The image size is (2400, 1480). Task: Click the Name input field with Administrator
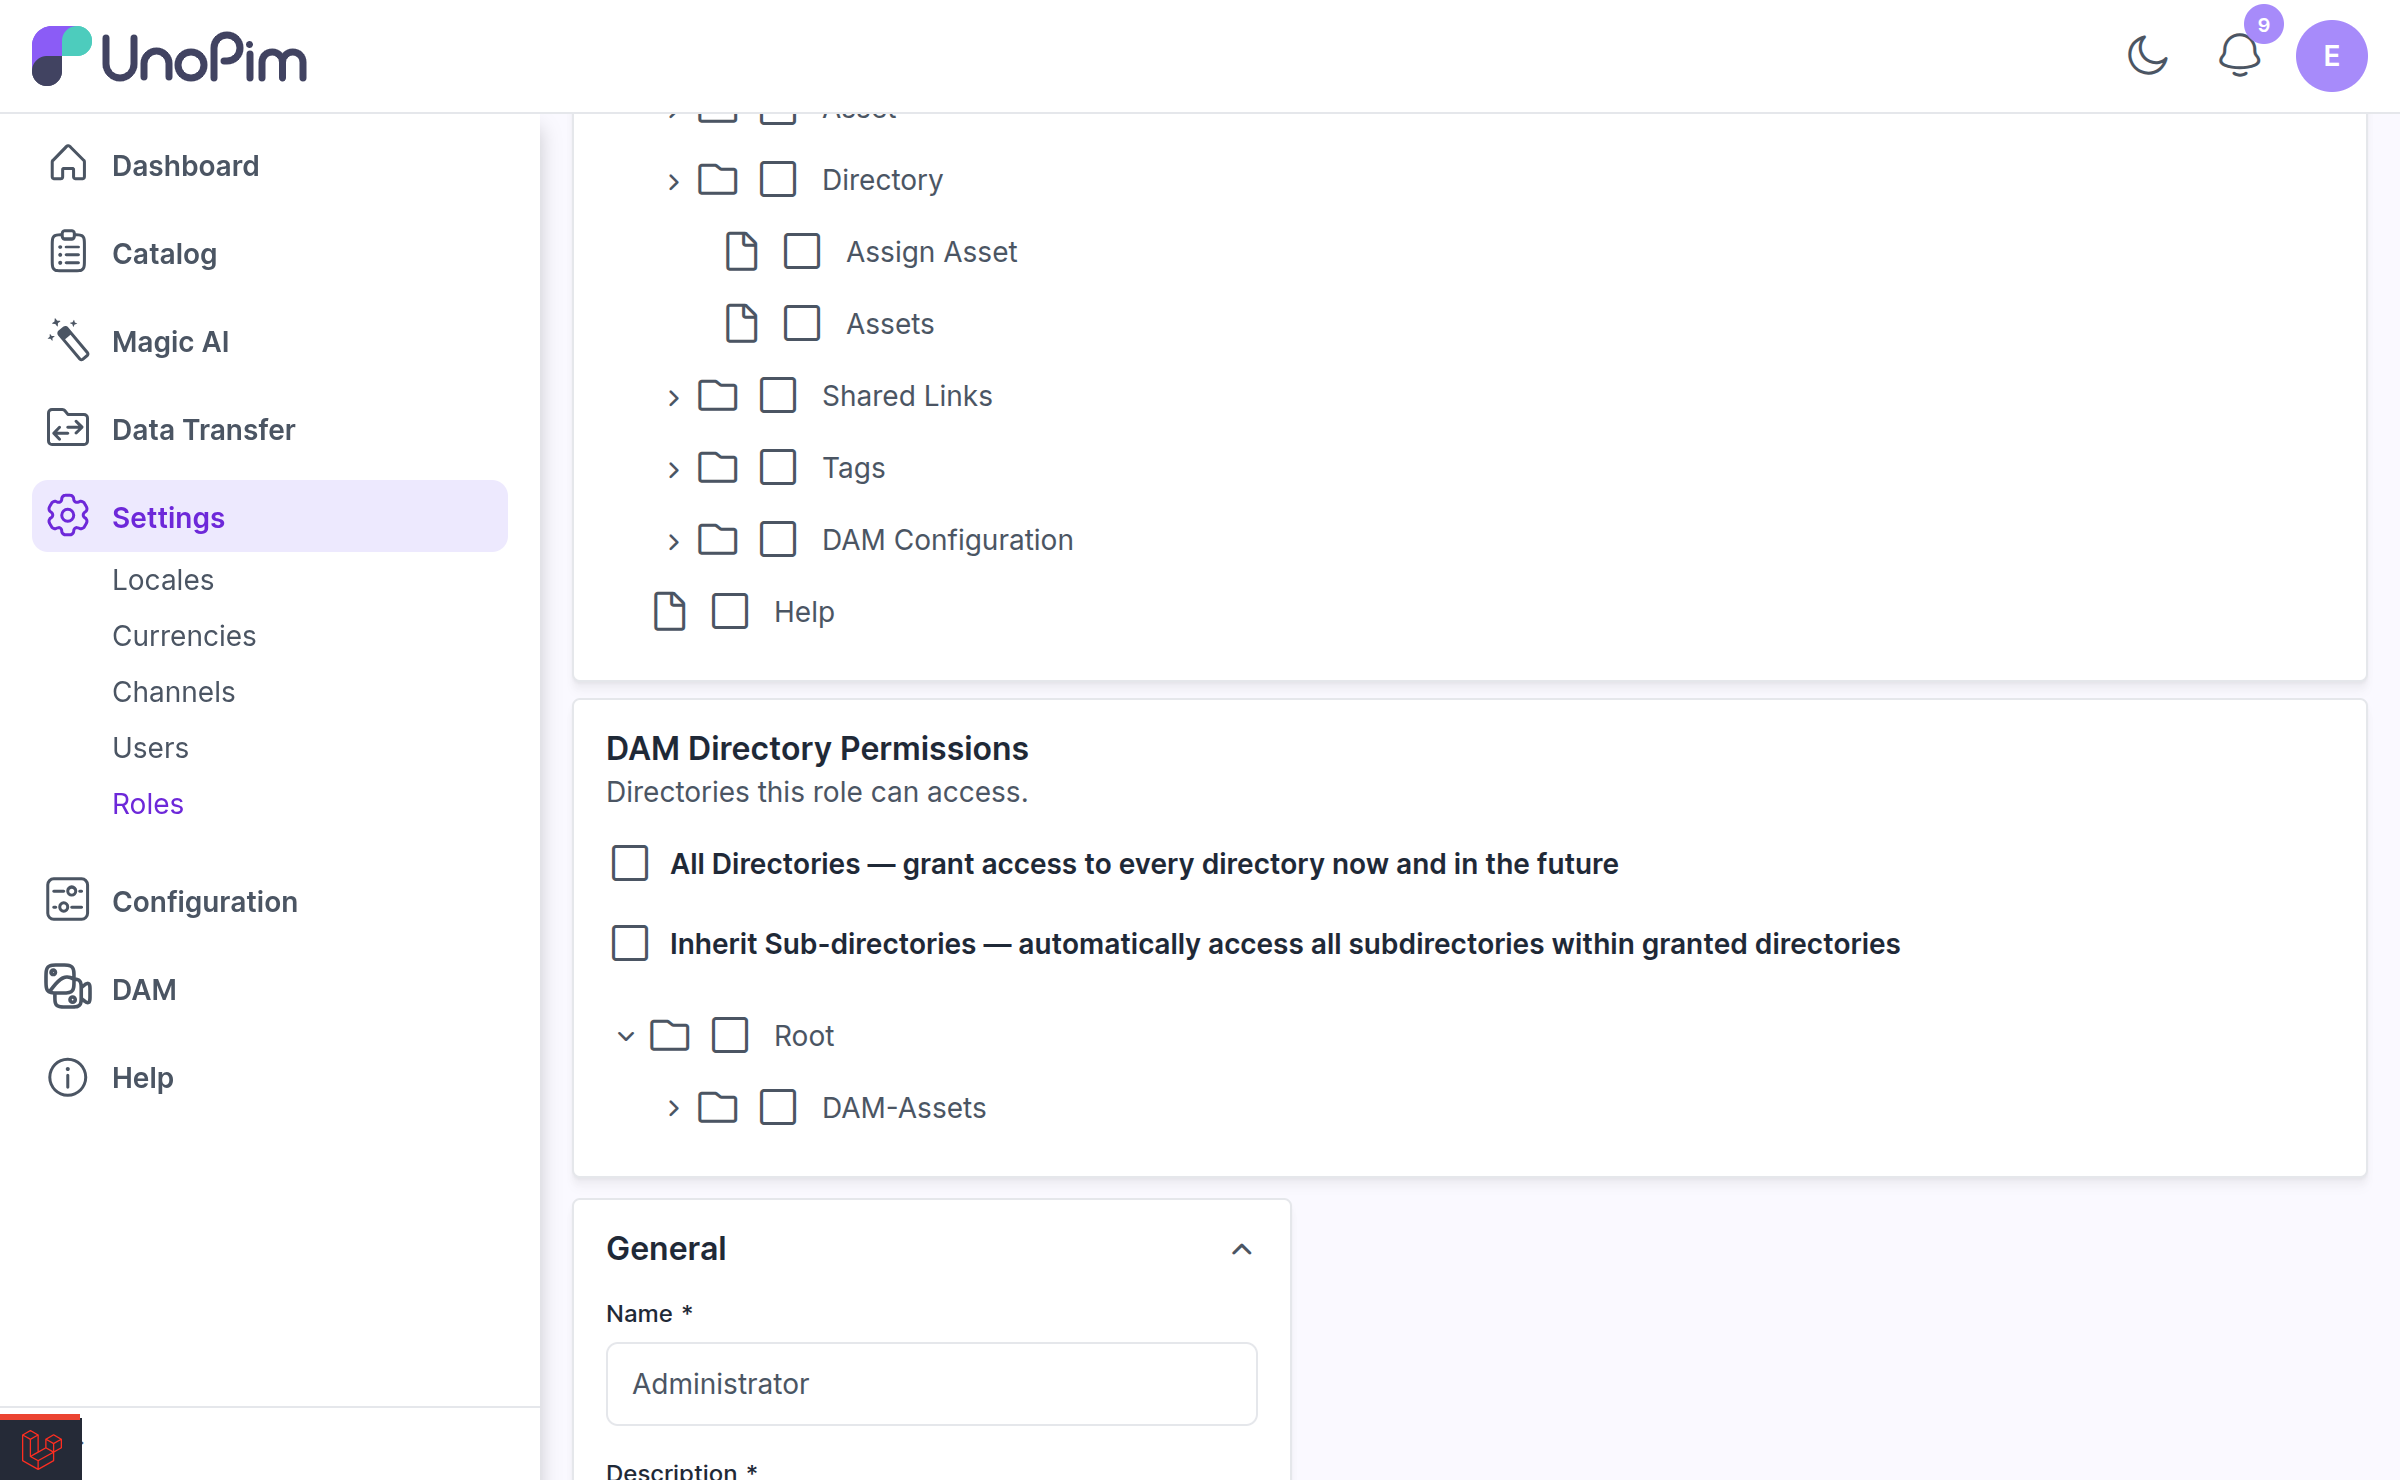click(931, 1383)
